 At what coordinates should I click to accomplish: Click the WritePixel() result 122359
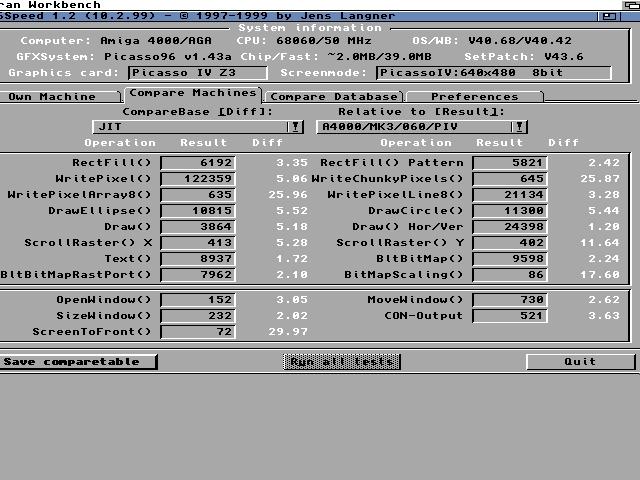click(198, 179)
